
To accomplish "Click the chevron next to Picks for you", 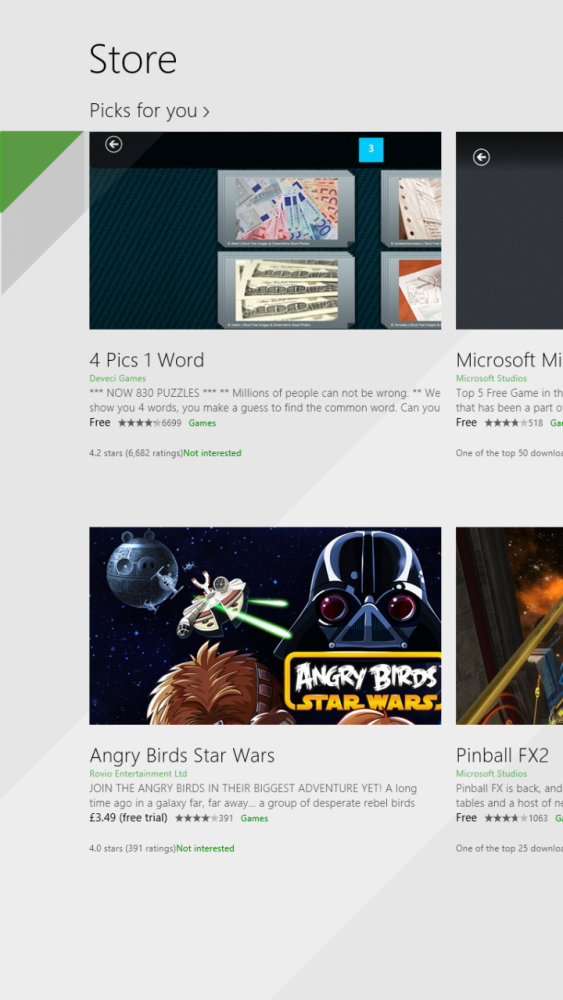I will 206,112.
